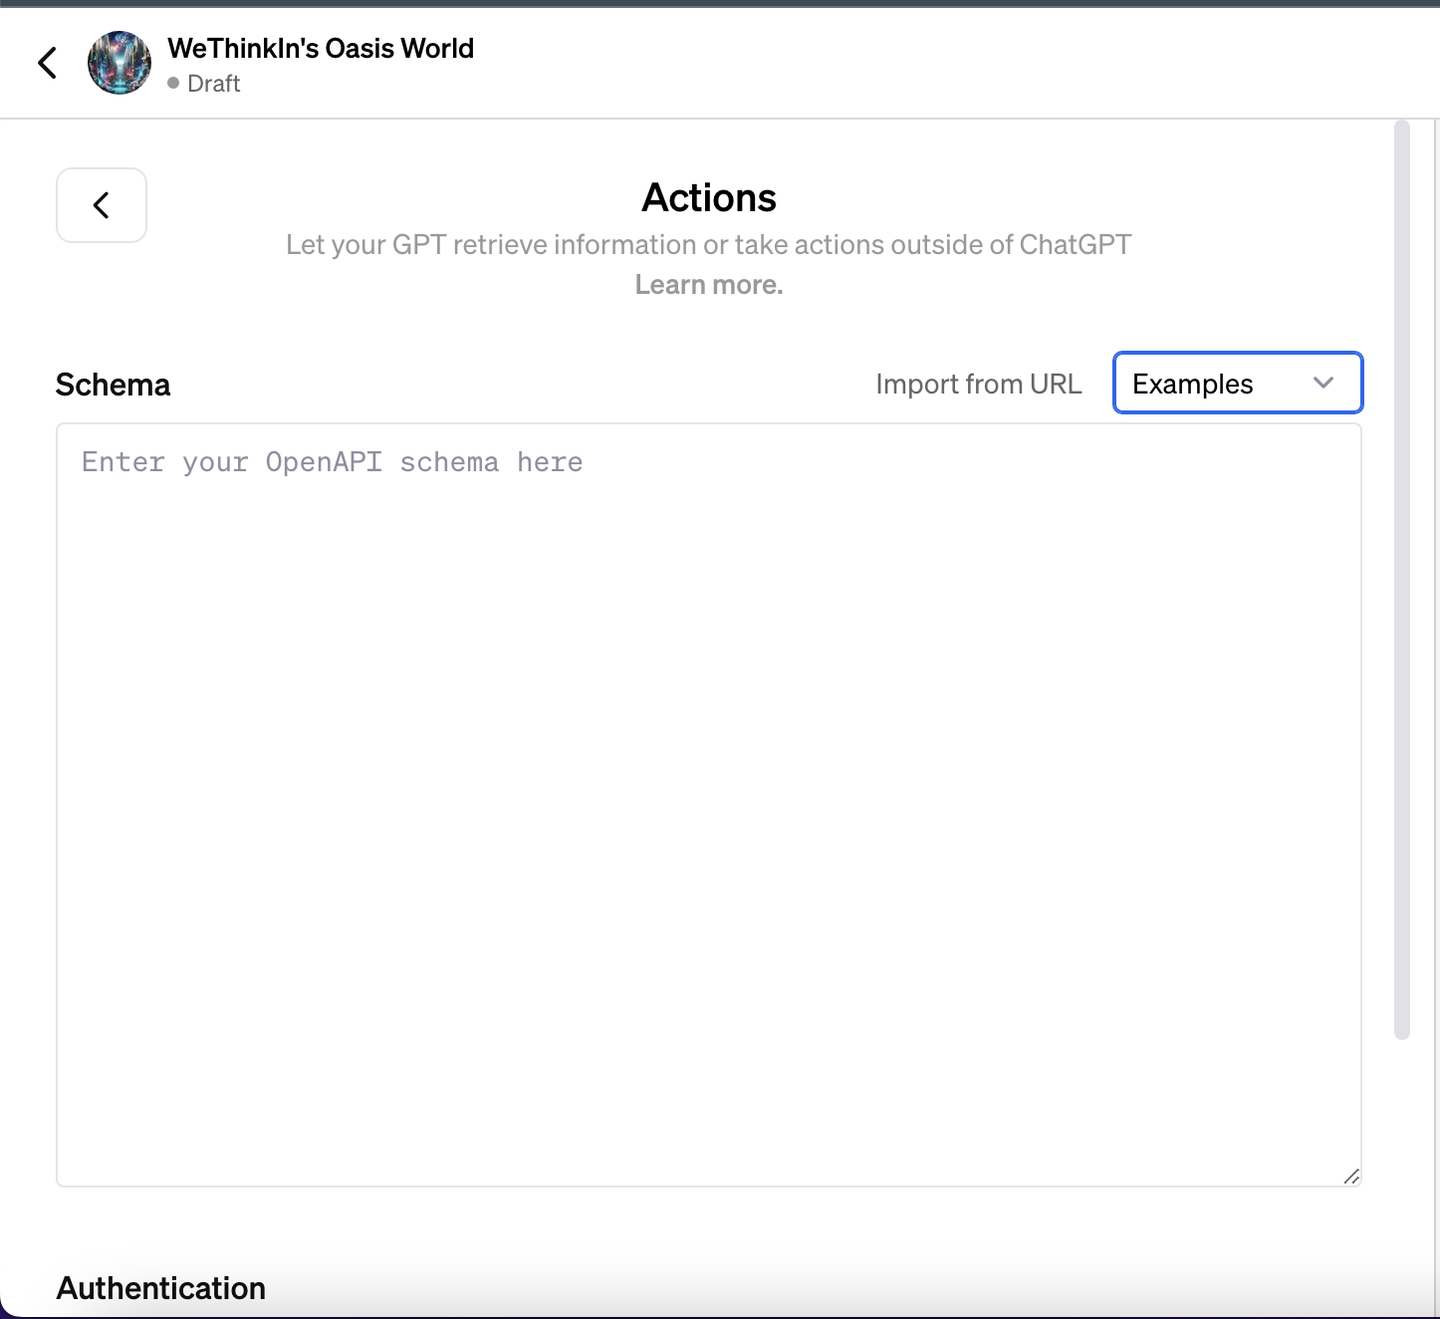This screenshot has width=1440, height=1319.
Task: Click the Schema section heading
Action: (x=113, y=385)
